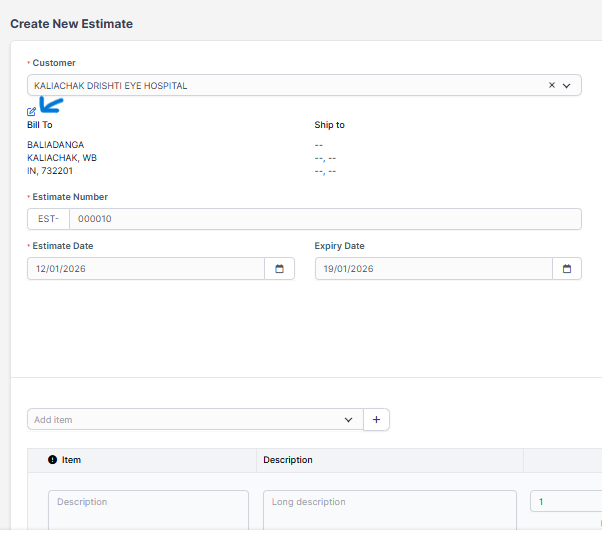Open the Expiry Date calendar picker icon
602x539 pixels.
(567, 269)
